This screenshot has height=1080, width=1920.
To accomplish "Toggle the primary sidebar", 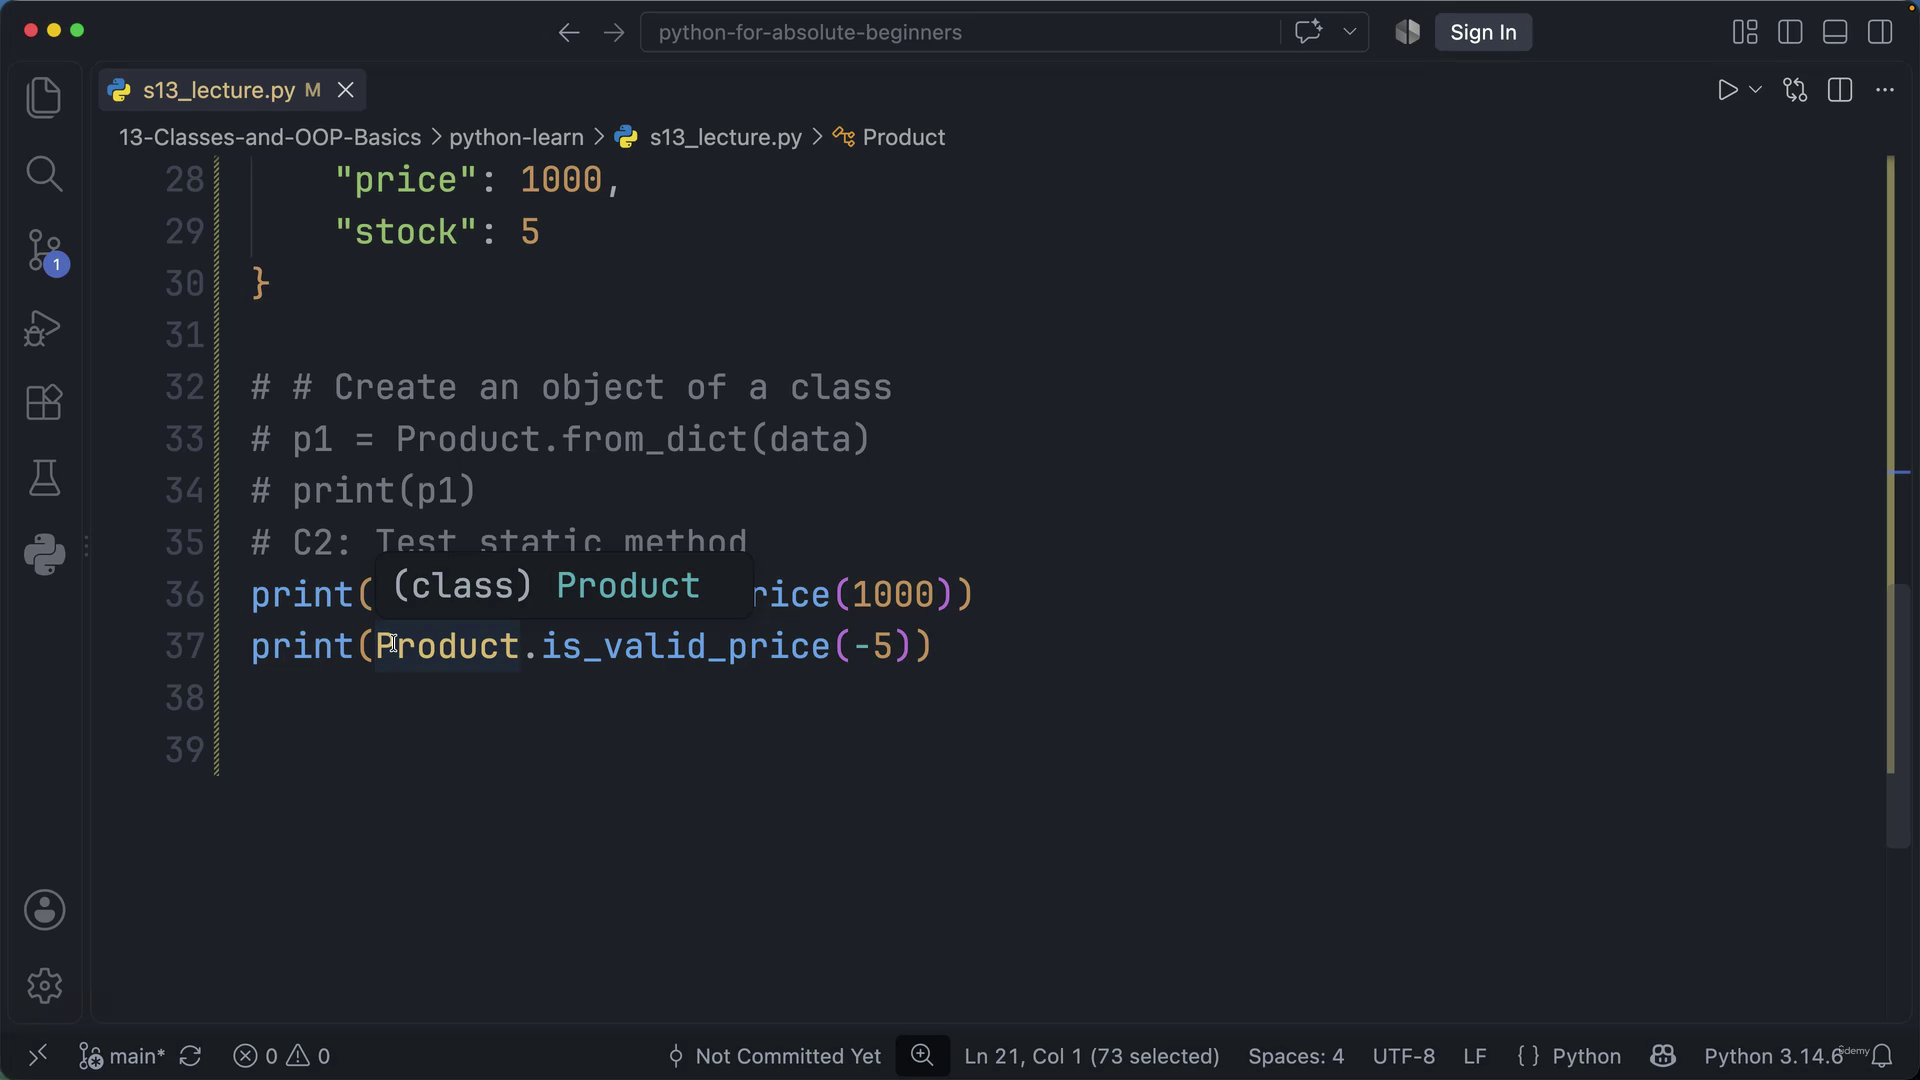I will click(x=1790, y=32).
